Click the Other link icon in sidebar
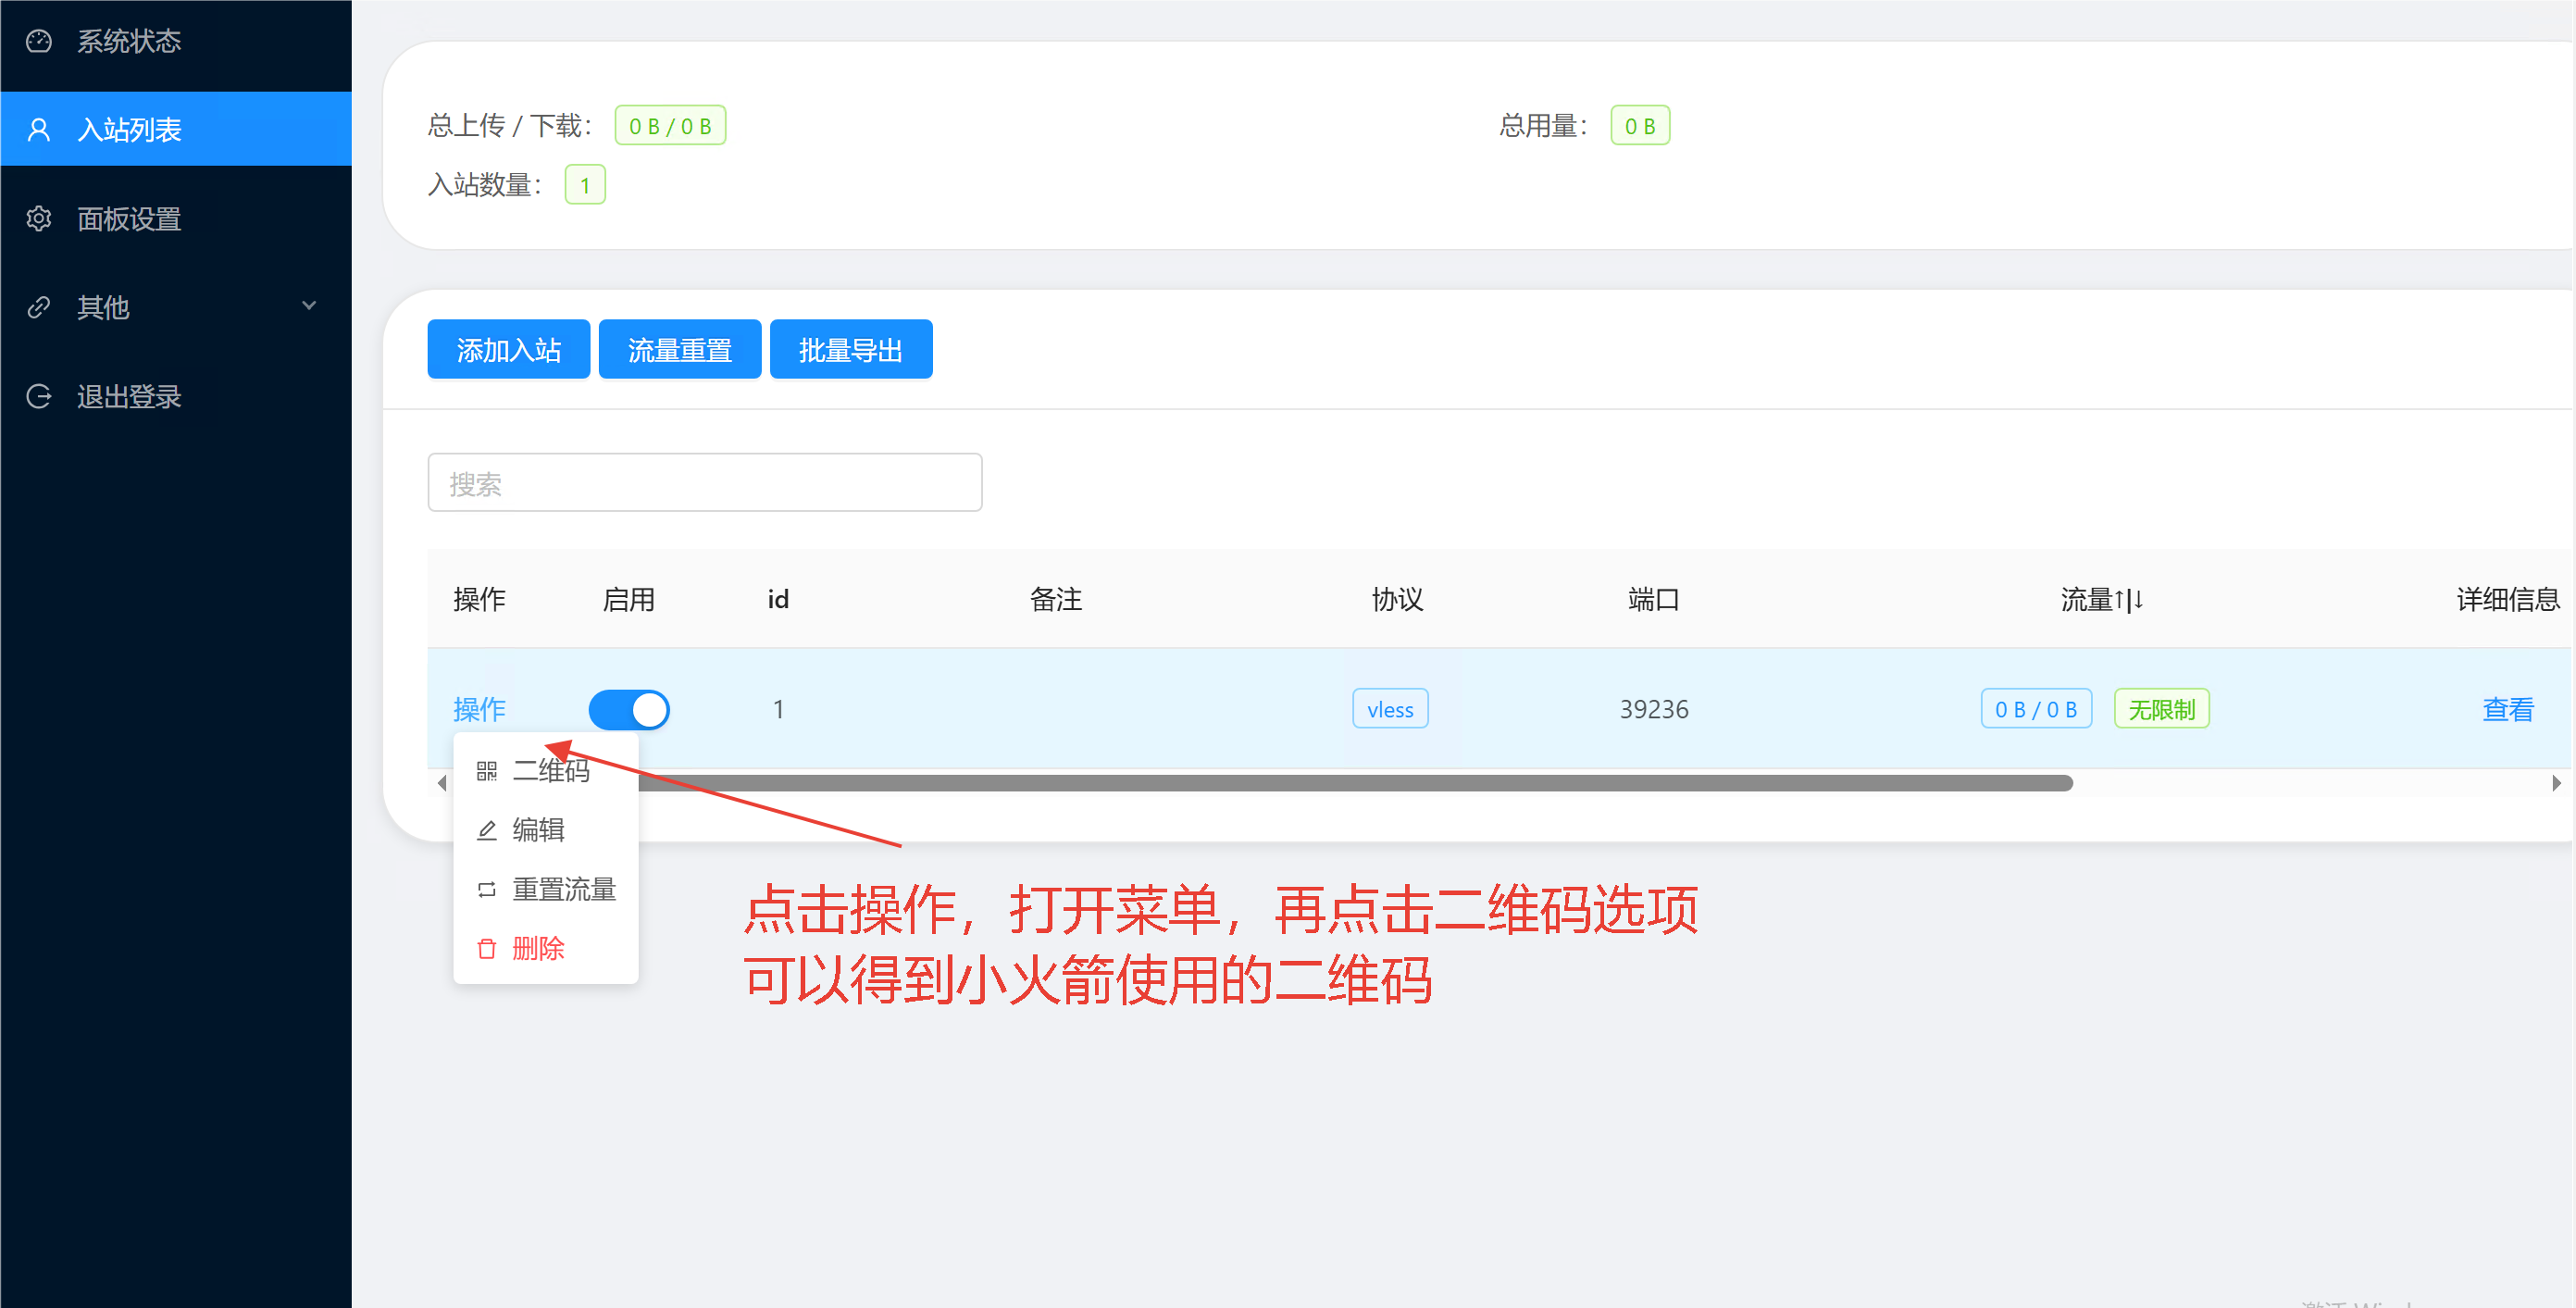This screenshot has width=2576, height=1308. (x=39, y=307)
